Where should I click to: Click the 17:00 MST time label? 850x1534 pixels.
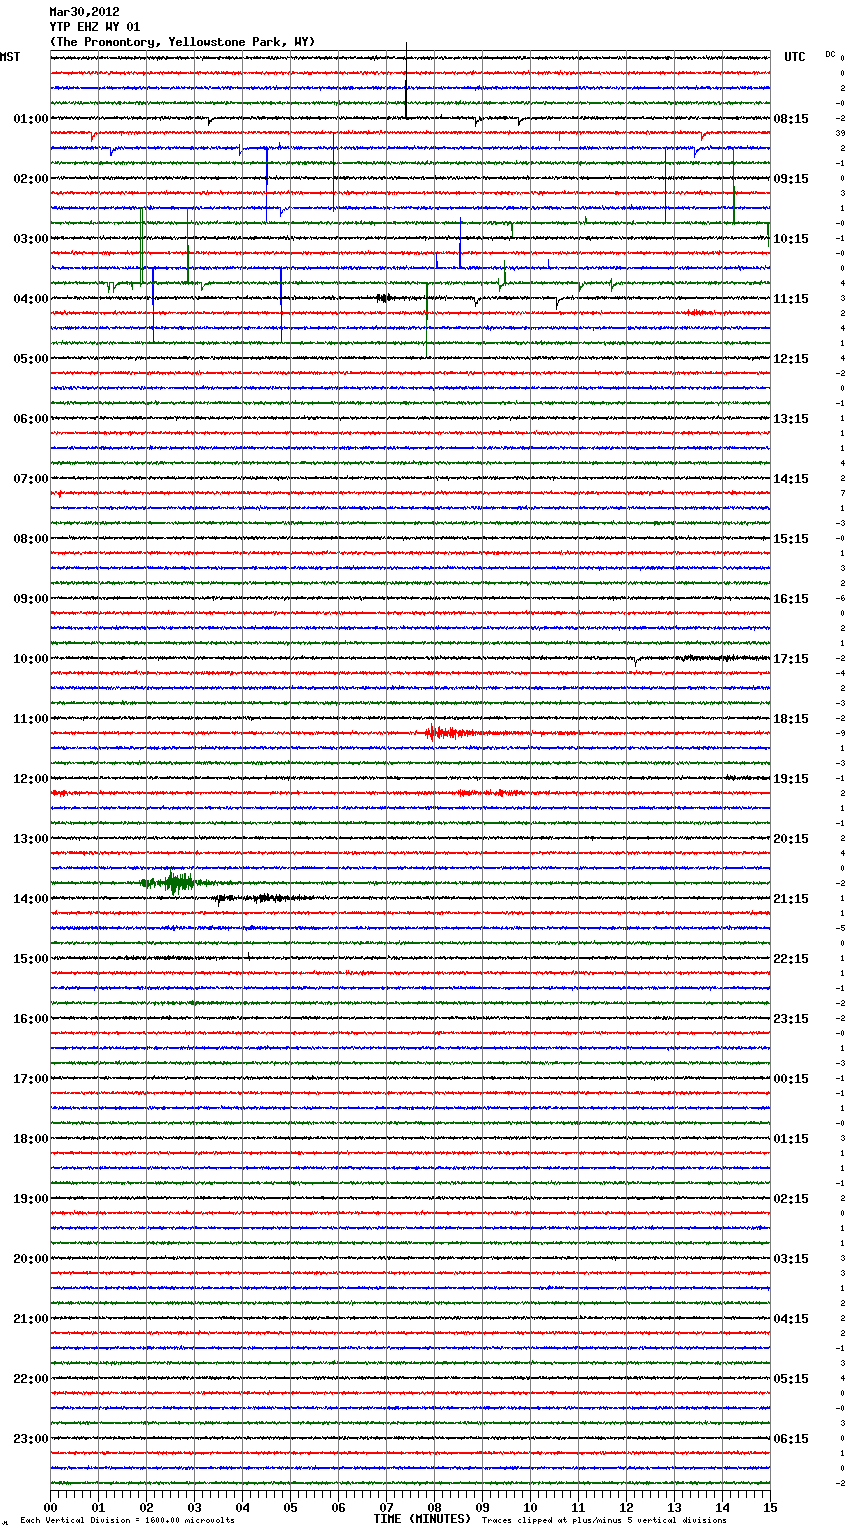click(31, 1078)
